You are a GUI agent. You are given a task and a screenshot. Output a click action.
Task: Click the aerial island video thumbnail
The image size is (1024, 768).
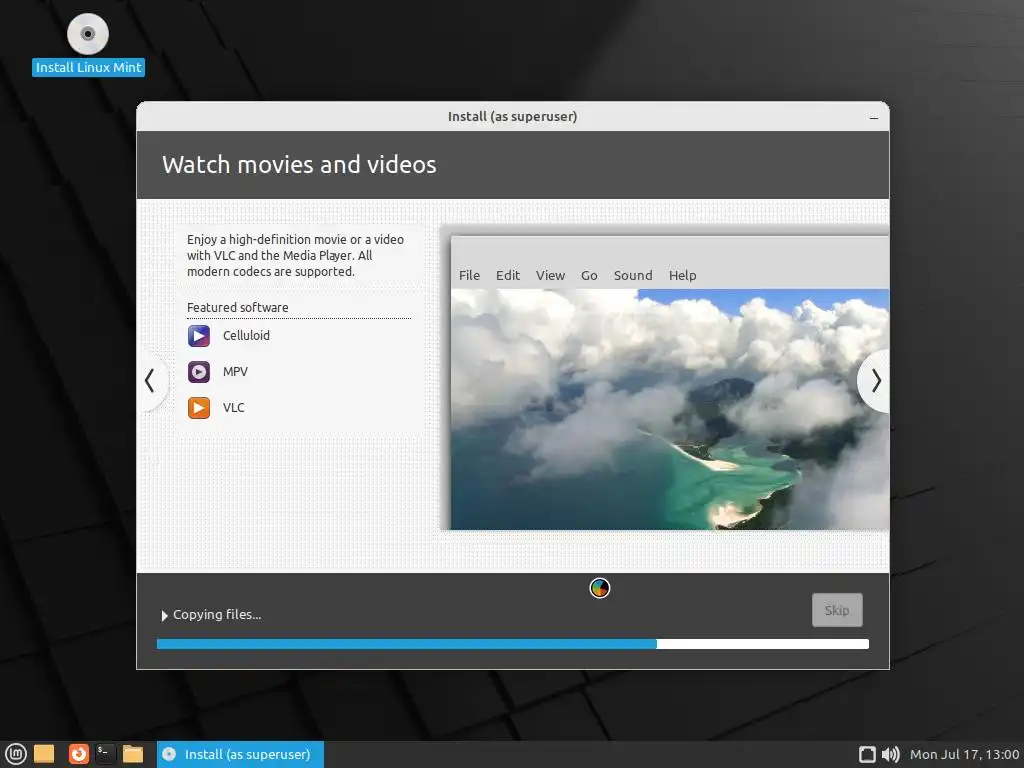point(670,409)
